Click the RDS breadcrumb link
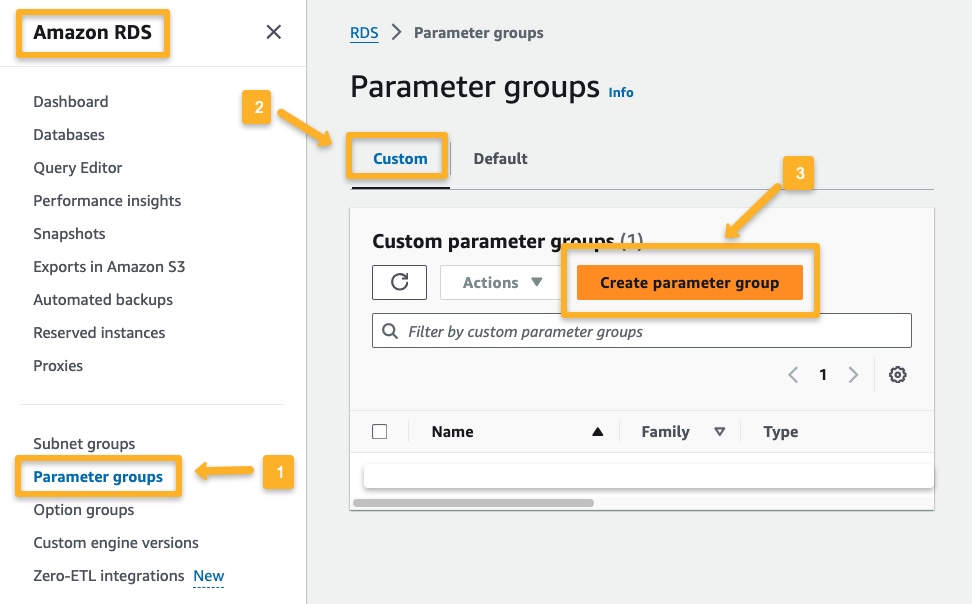 point(364,33)
